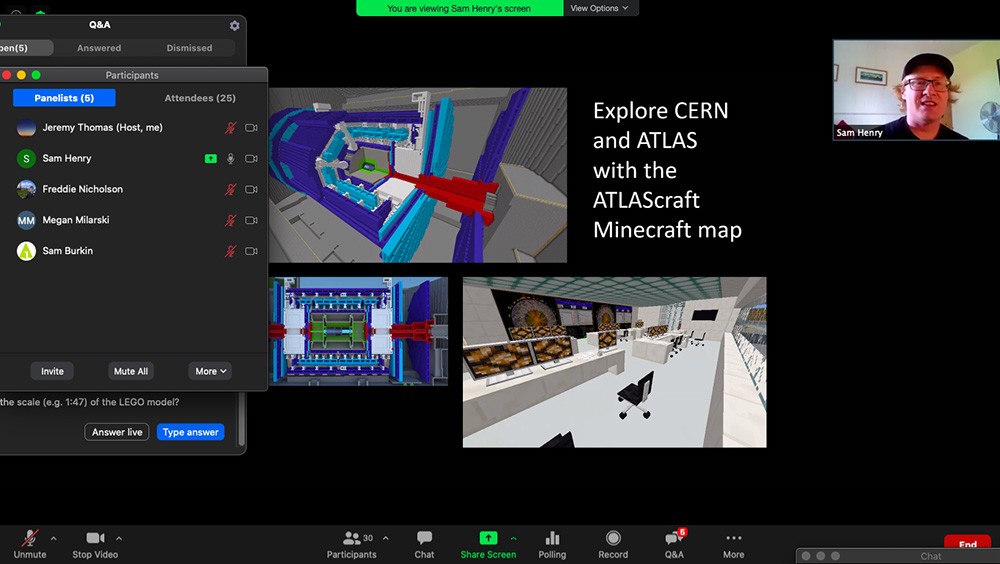The width and height of the screenshot is (1000, 564).
Task: Click yellow minimize button on Participants window
Action: pyautogui.click(x=21, y=75)
